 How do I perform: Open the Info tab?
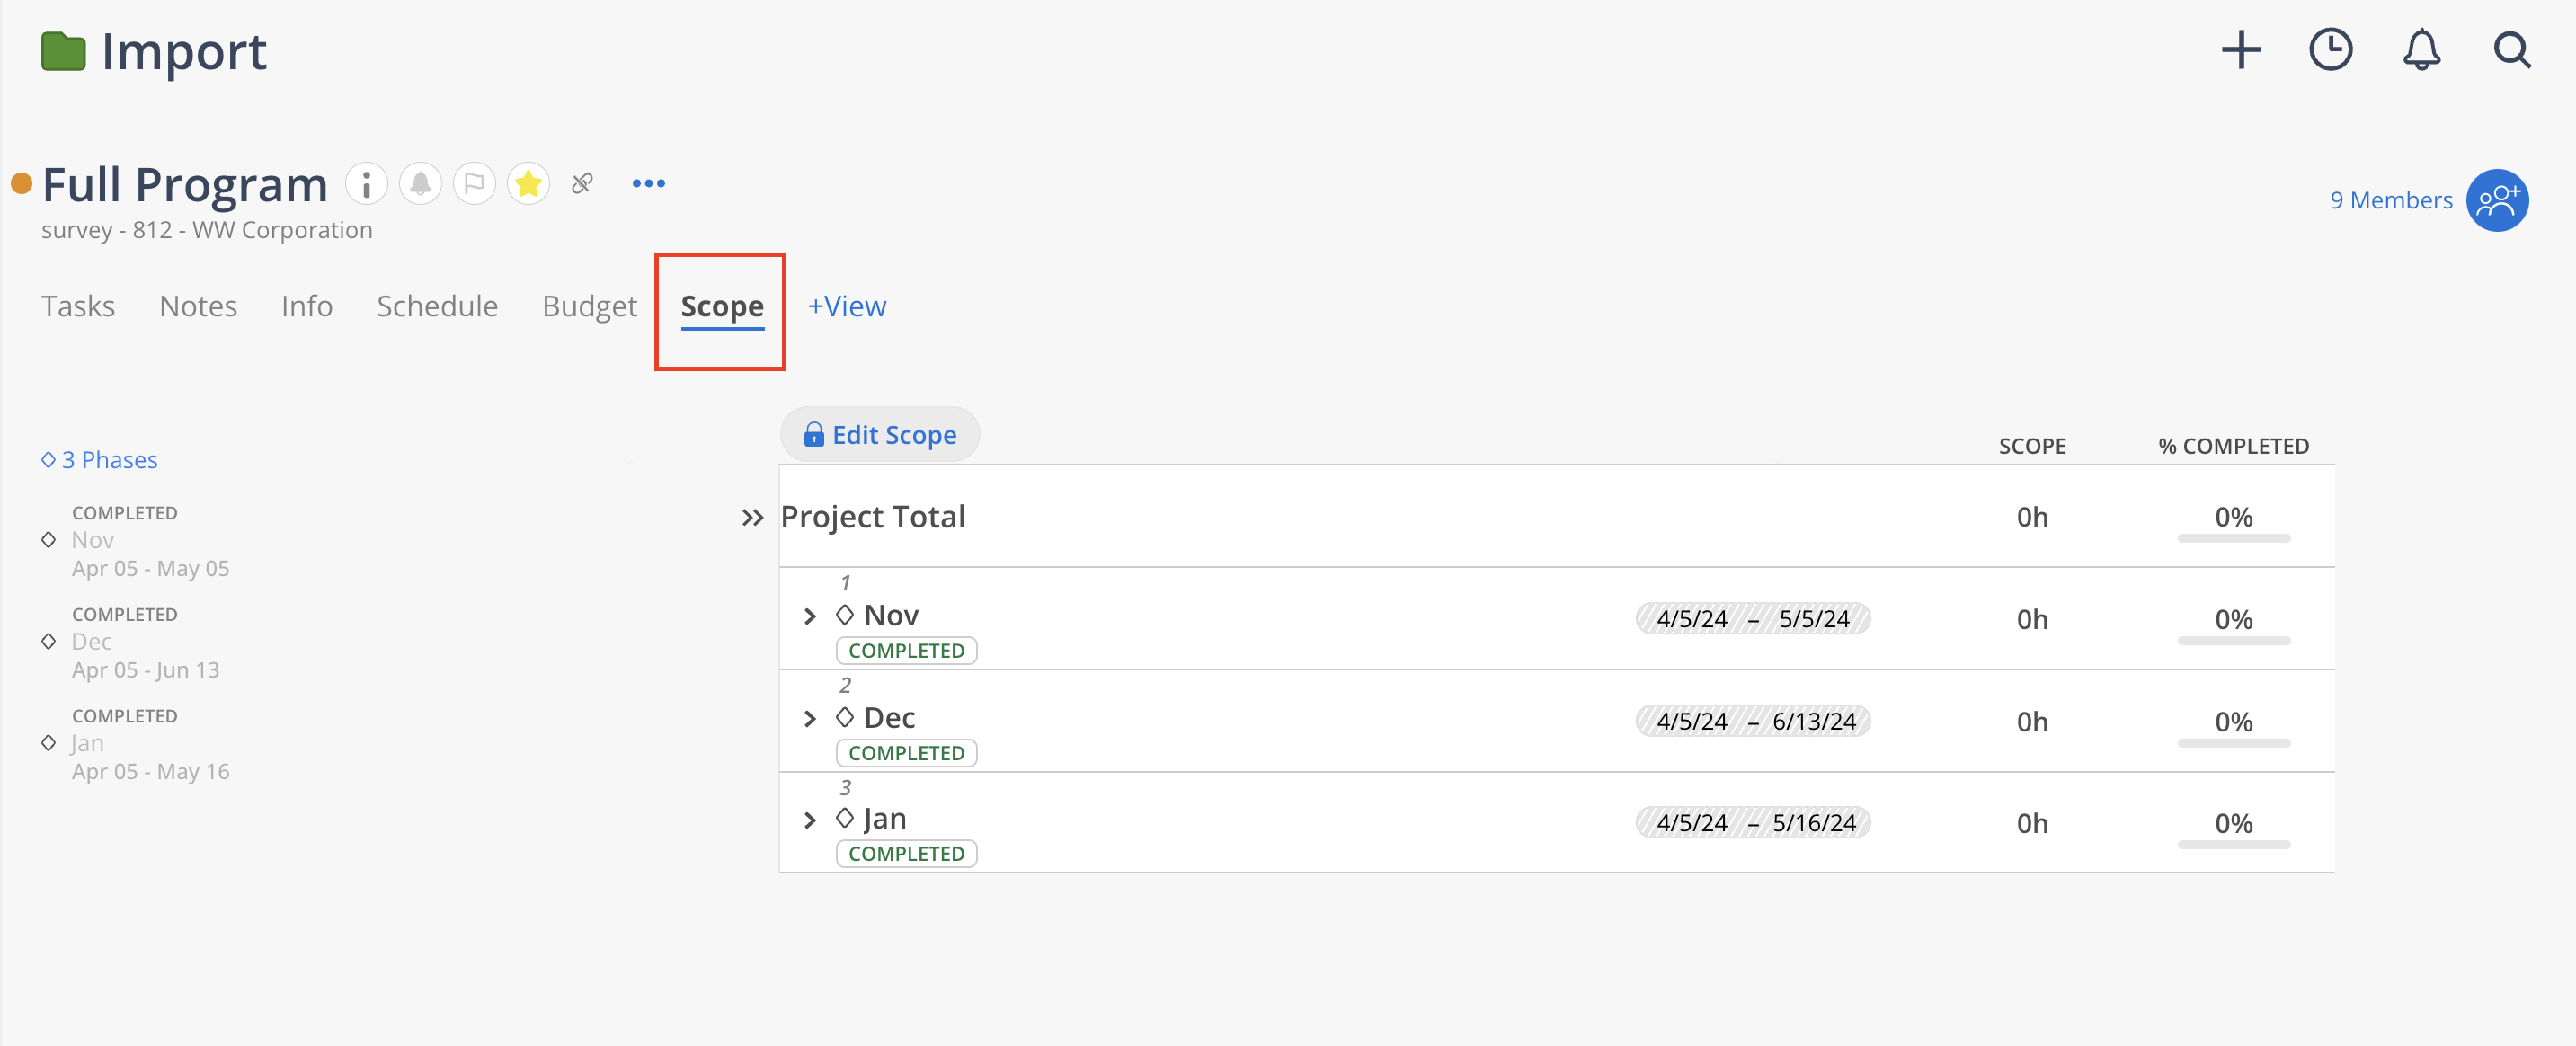(307, 306)
